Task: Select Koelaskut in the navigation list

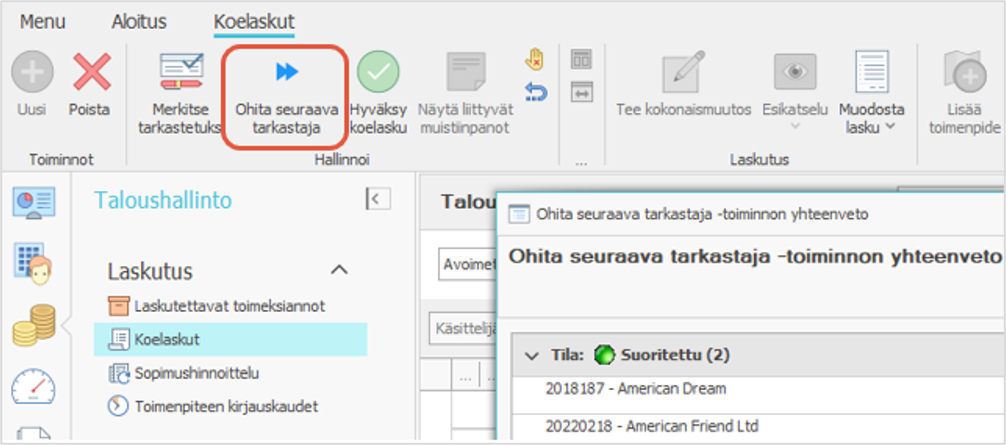Action: pyautogui.click(x=230, y=339)
